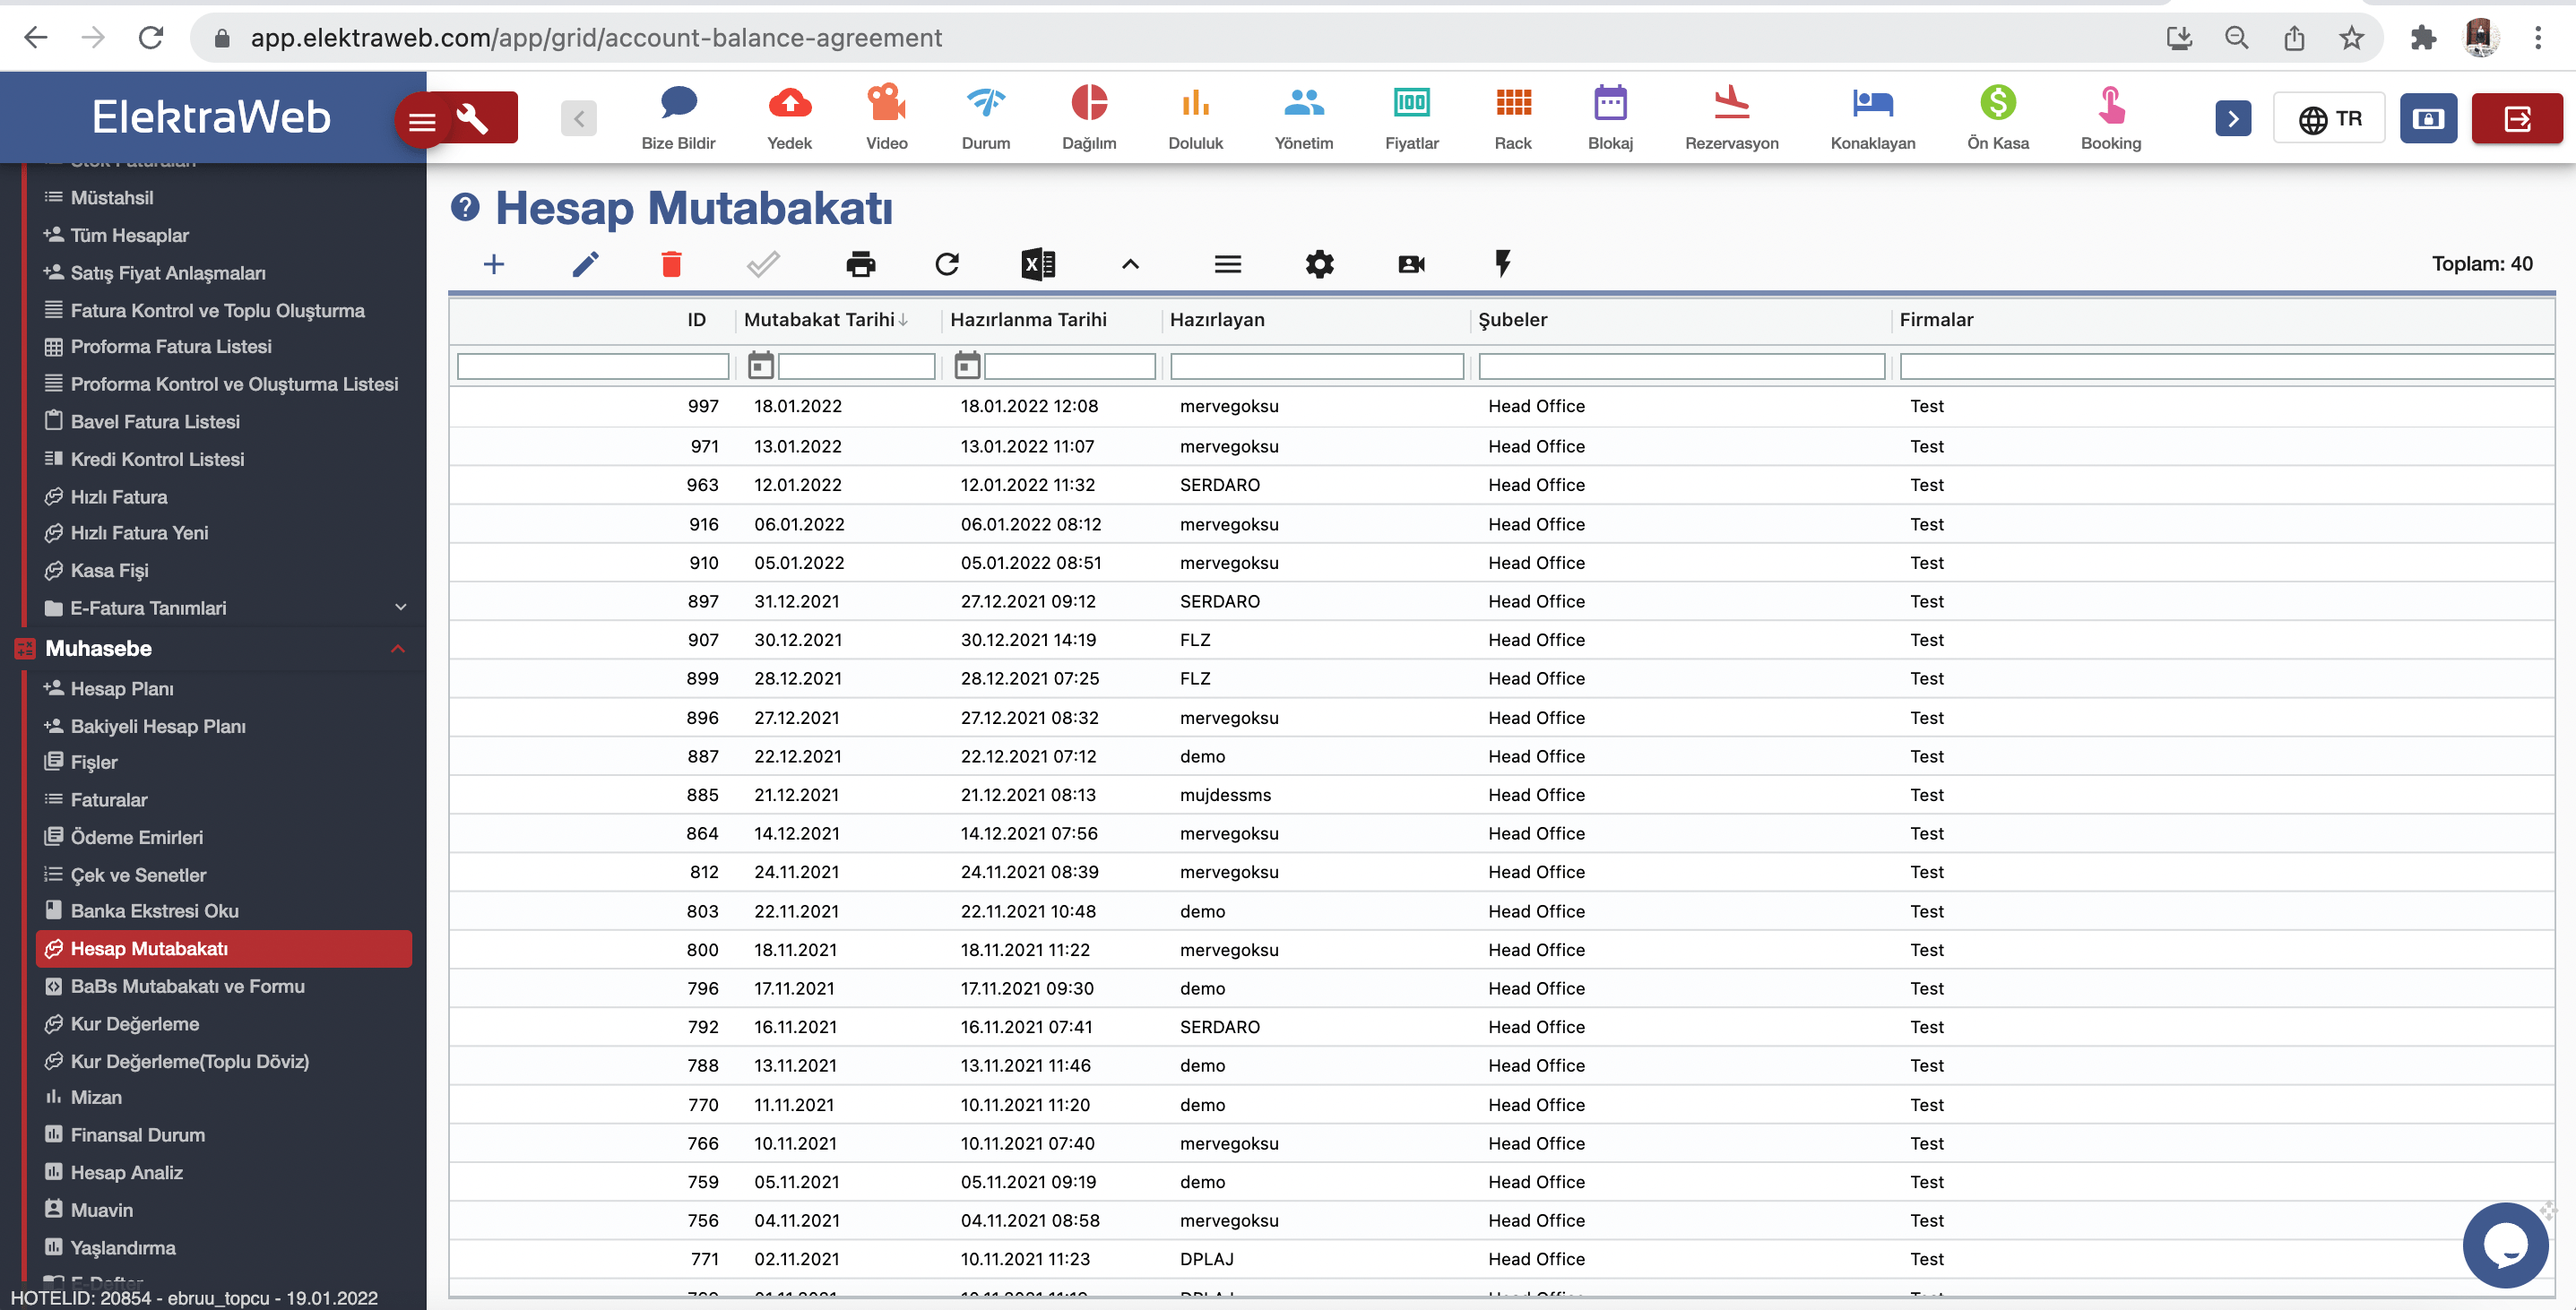Open the Ön Kasa dollar icon

point(1997,103)
